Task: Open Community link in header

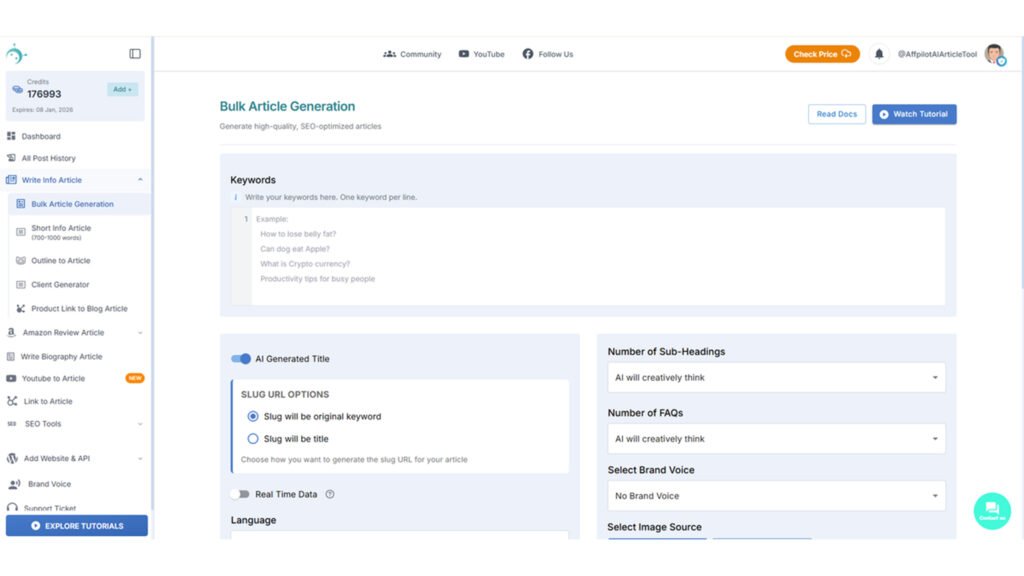Action: (412, 54)
